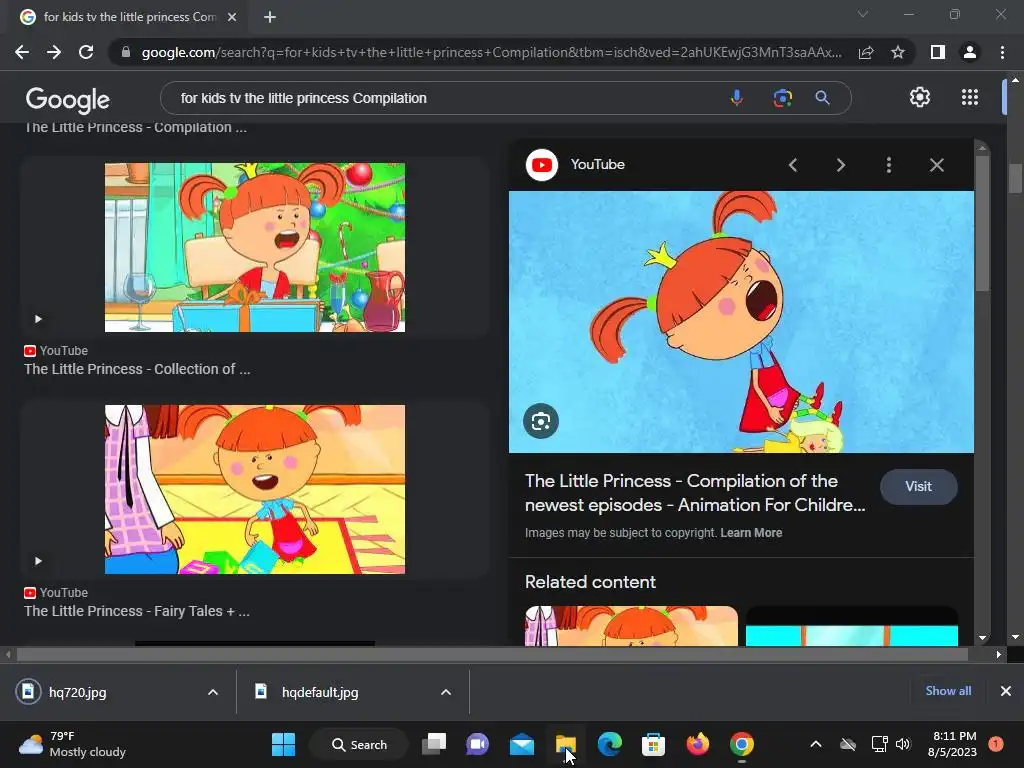Viewport: 1024px width, 768px height.
Task: Open more options in the preview panel
Action: coord(889,165)
